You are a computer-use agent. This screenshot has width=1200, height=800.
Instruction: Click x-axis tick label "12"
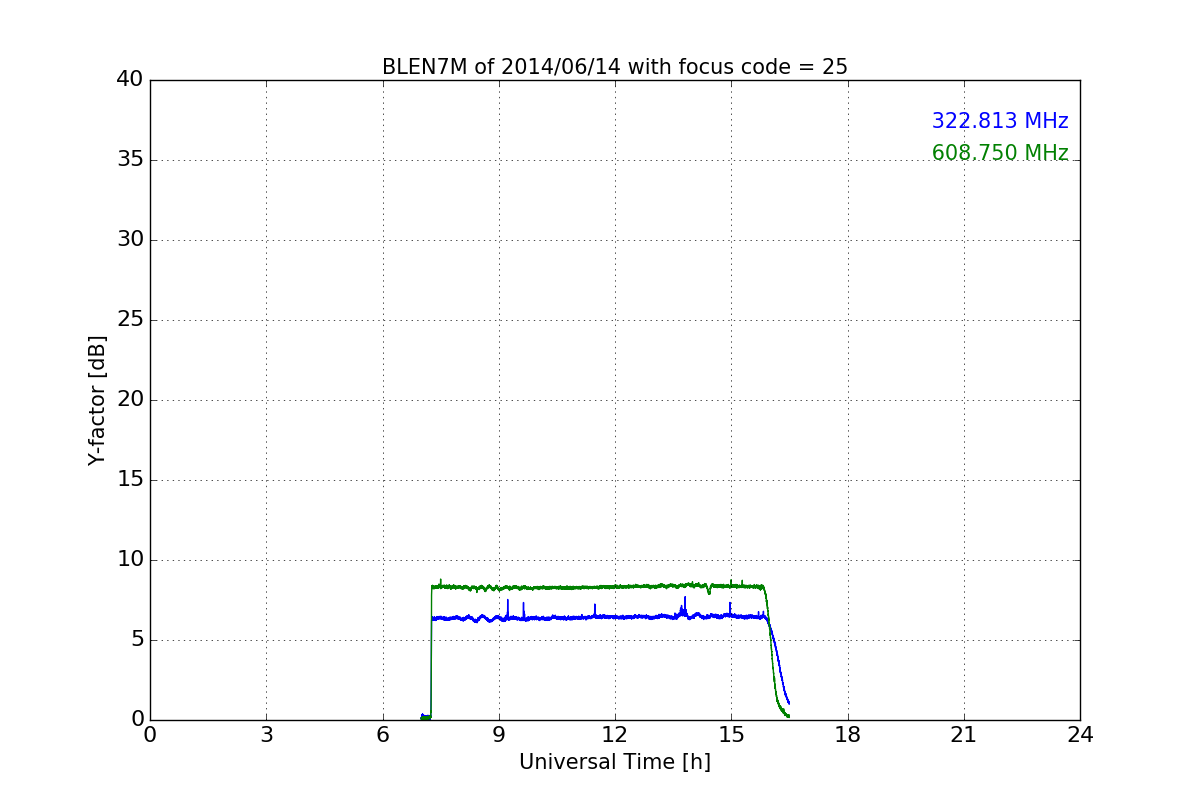[x=615, y=735]
